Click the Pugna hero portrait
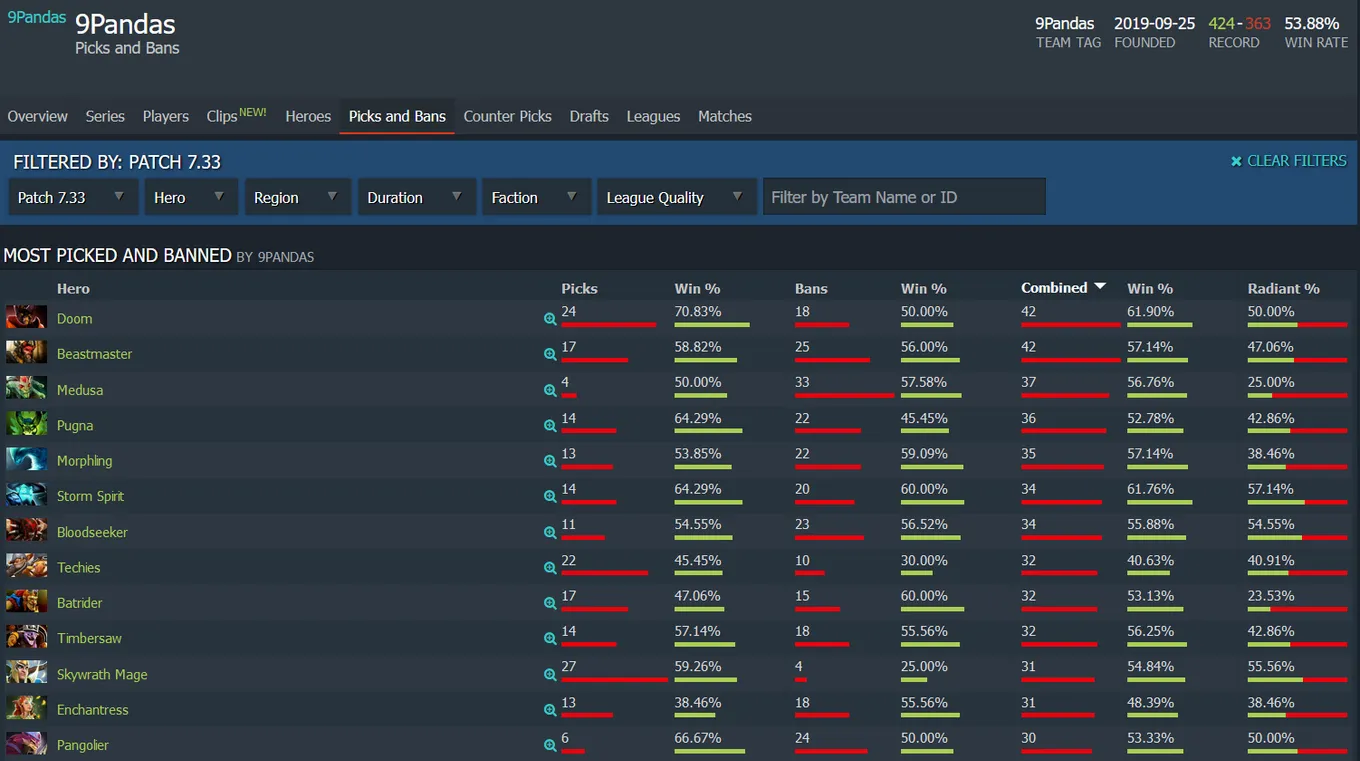Viewport: 1360px width, 761px height. (26, 424)
